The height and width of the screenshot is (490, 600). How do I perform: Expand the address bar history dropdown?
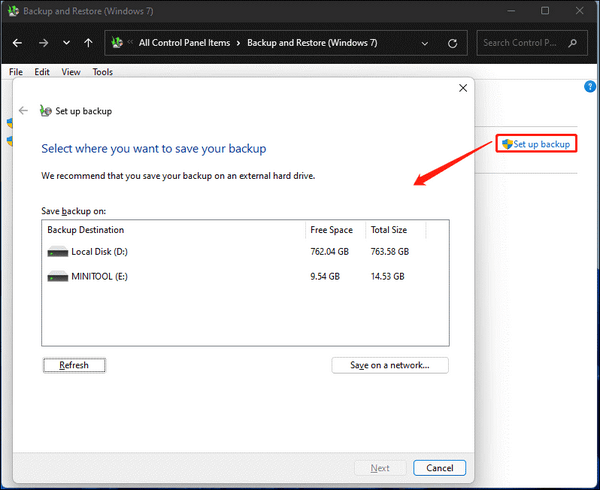coord(425,43)
